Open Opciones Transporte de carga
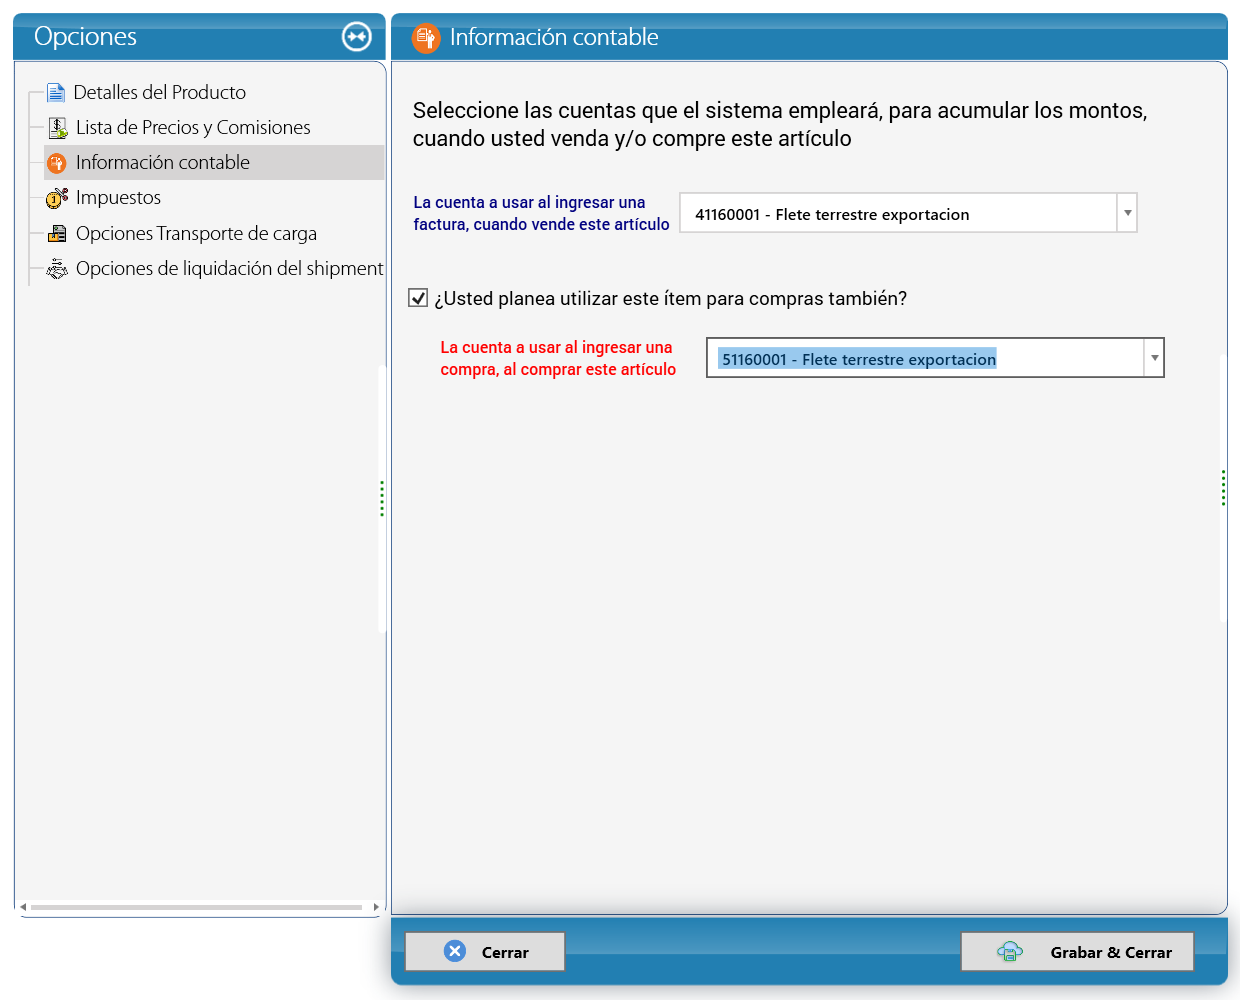This screenshot has height=1000, width=1240. [196, 234]
